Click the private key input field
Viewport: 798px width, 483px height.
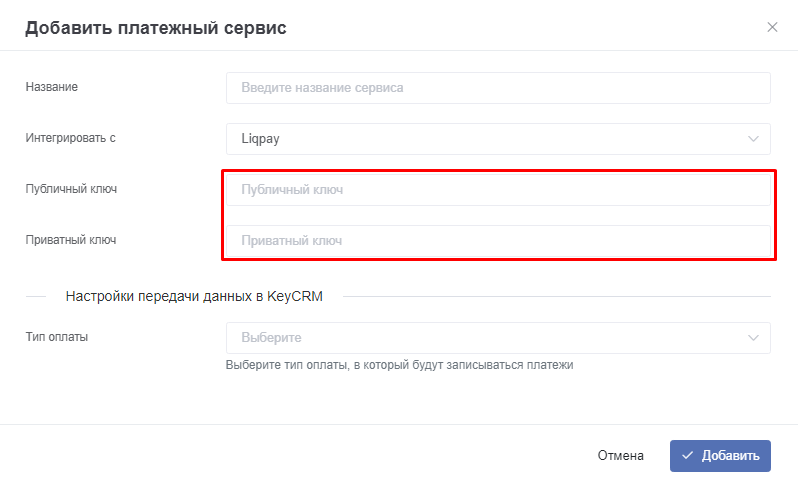tap(498, 241)
